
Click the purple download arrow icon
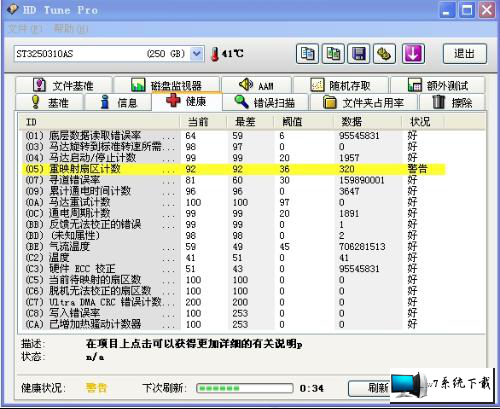pos(413,53)
